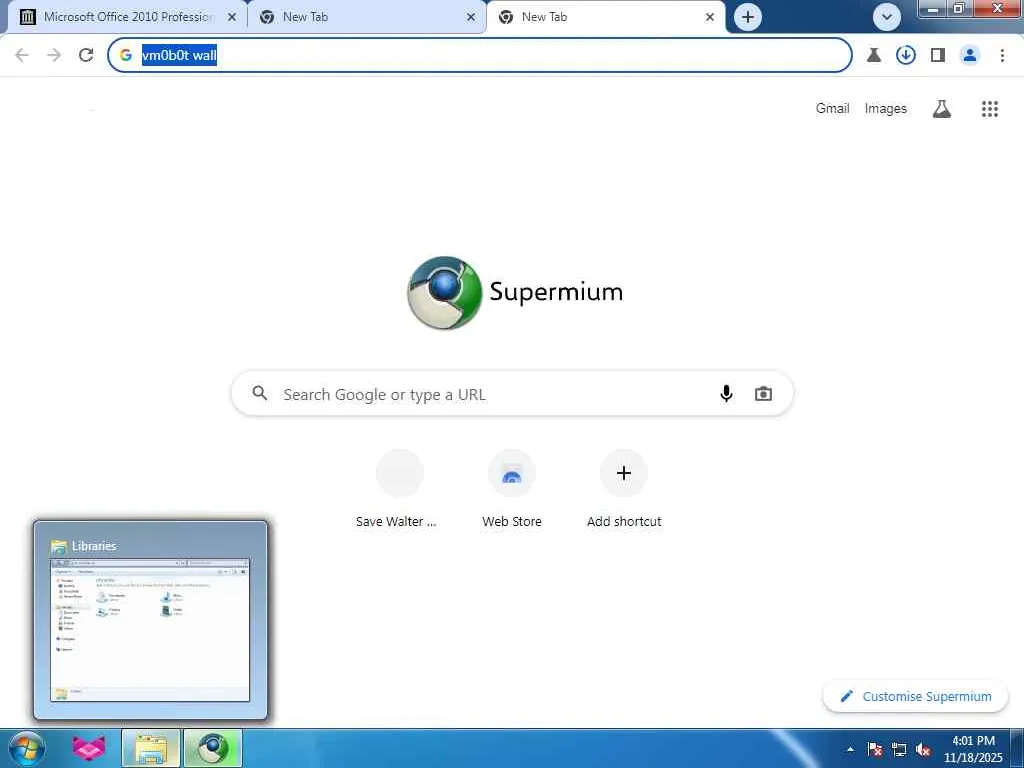Click the muted volume tray icon
The image size is (1024, 768).
click(923, 749)
